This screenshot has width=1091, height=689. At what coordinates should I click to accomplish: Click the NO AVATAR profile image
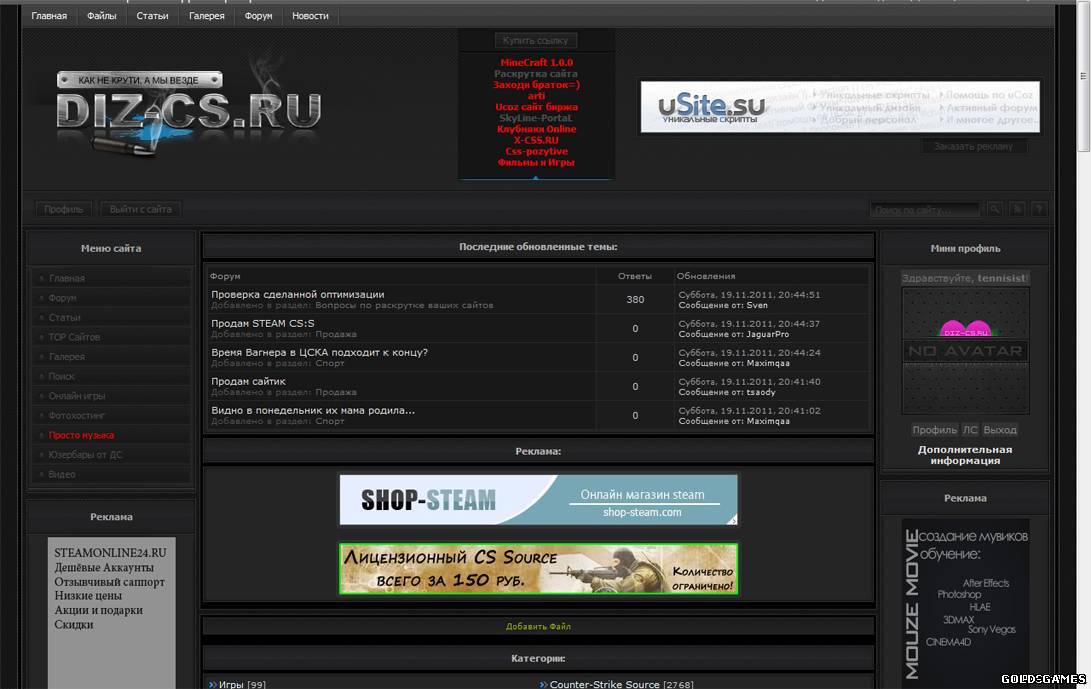[x=965, y=351]
